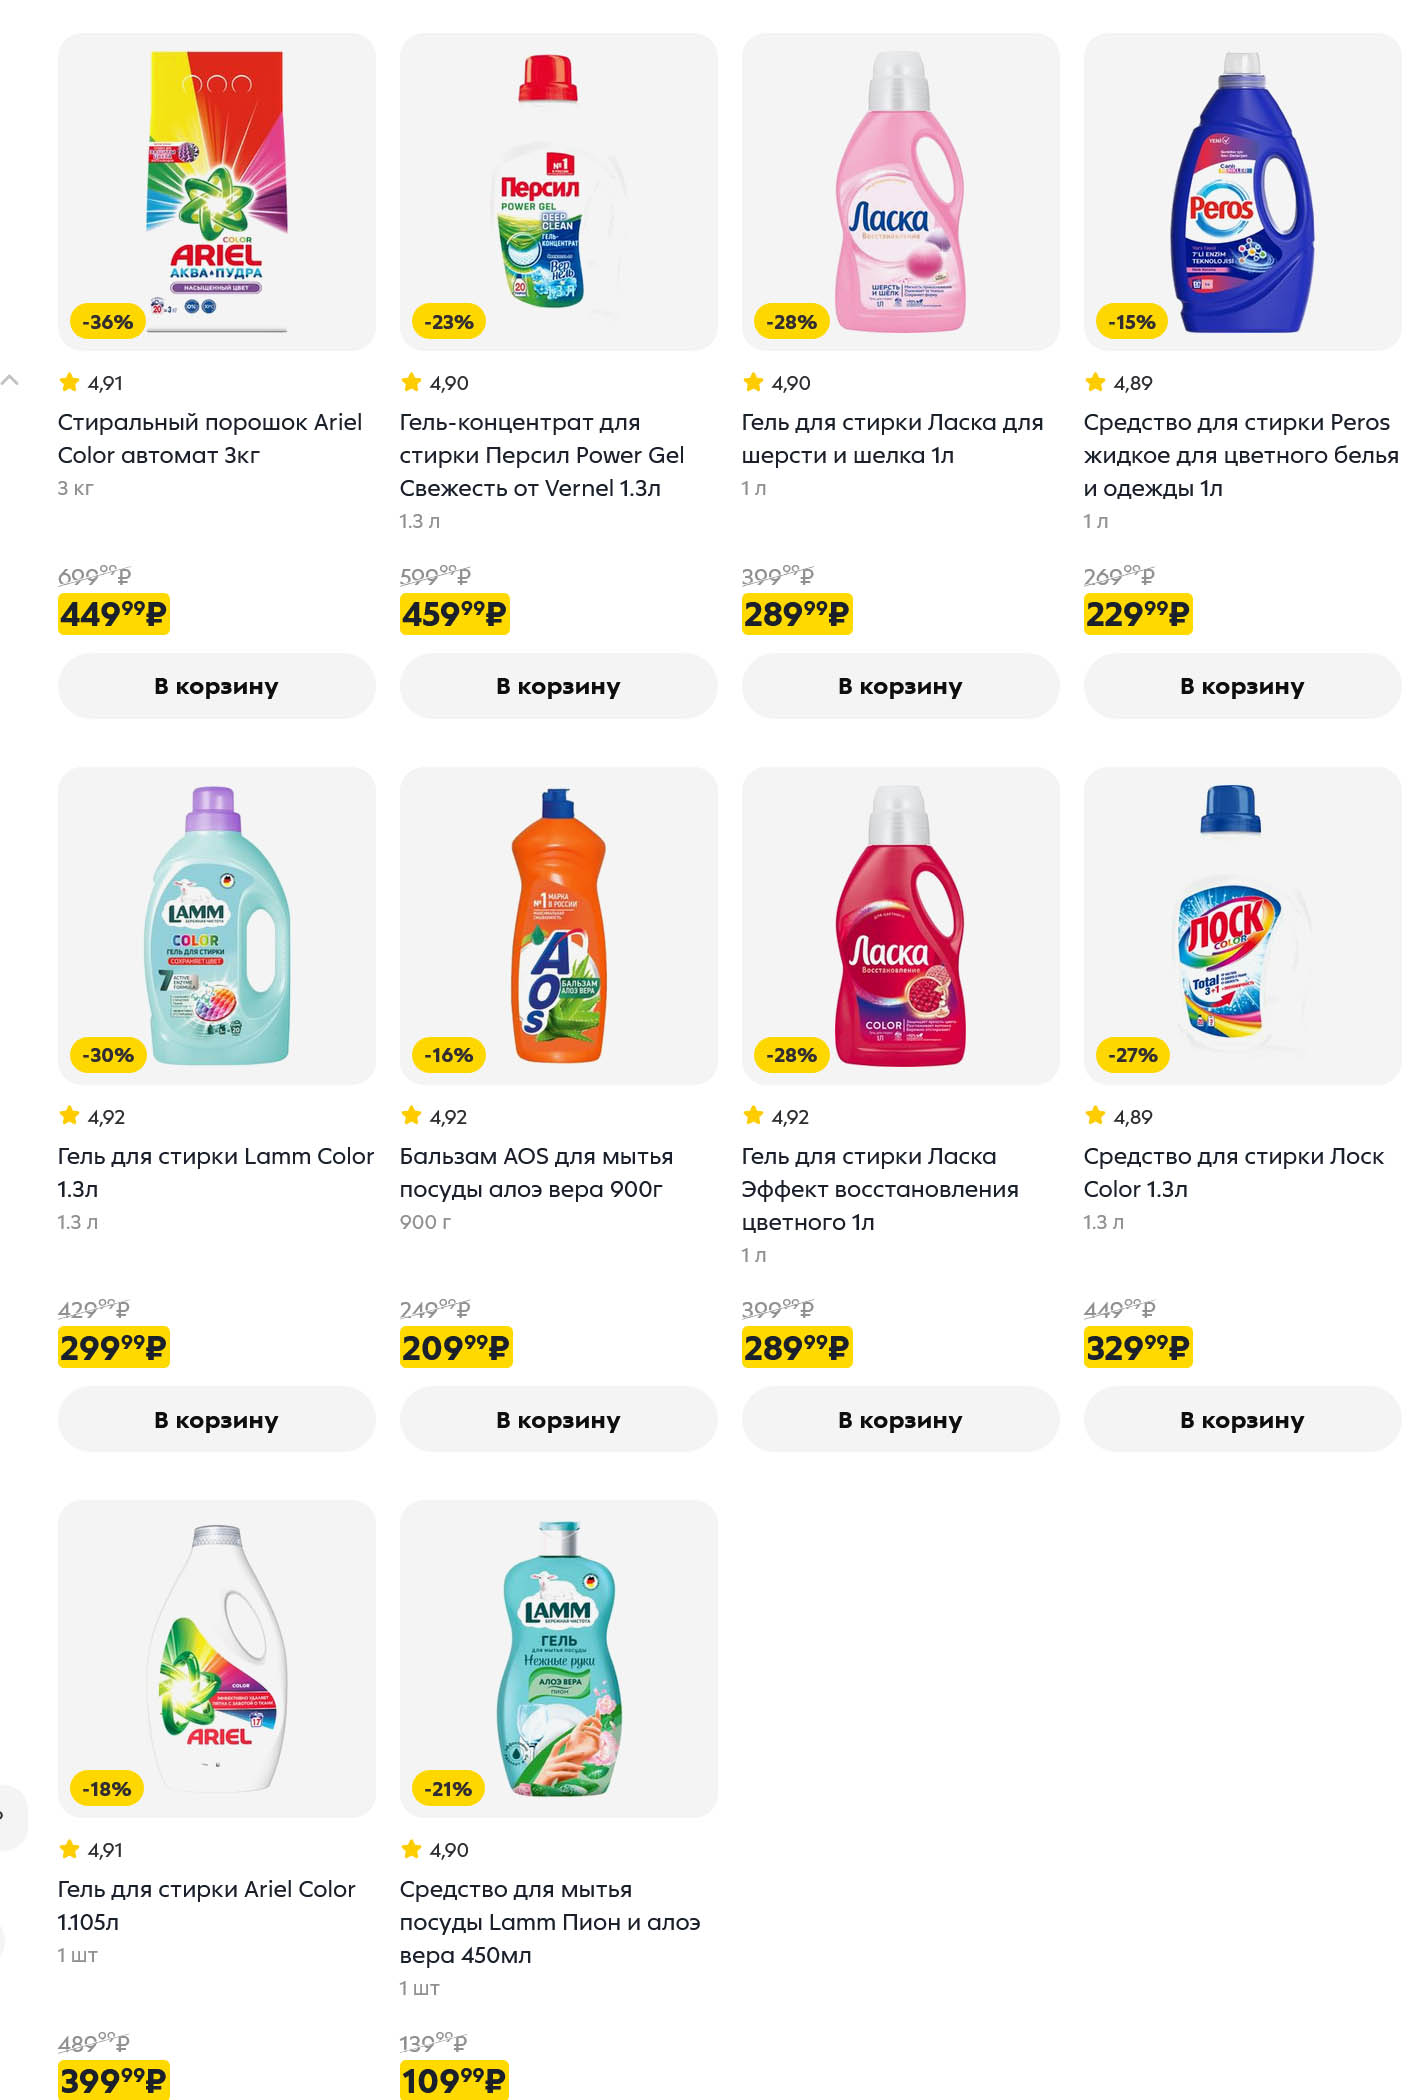Add Peros liquid detergent to cart

(1242, 686)
